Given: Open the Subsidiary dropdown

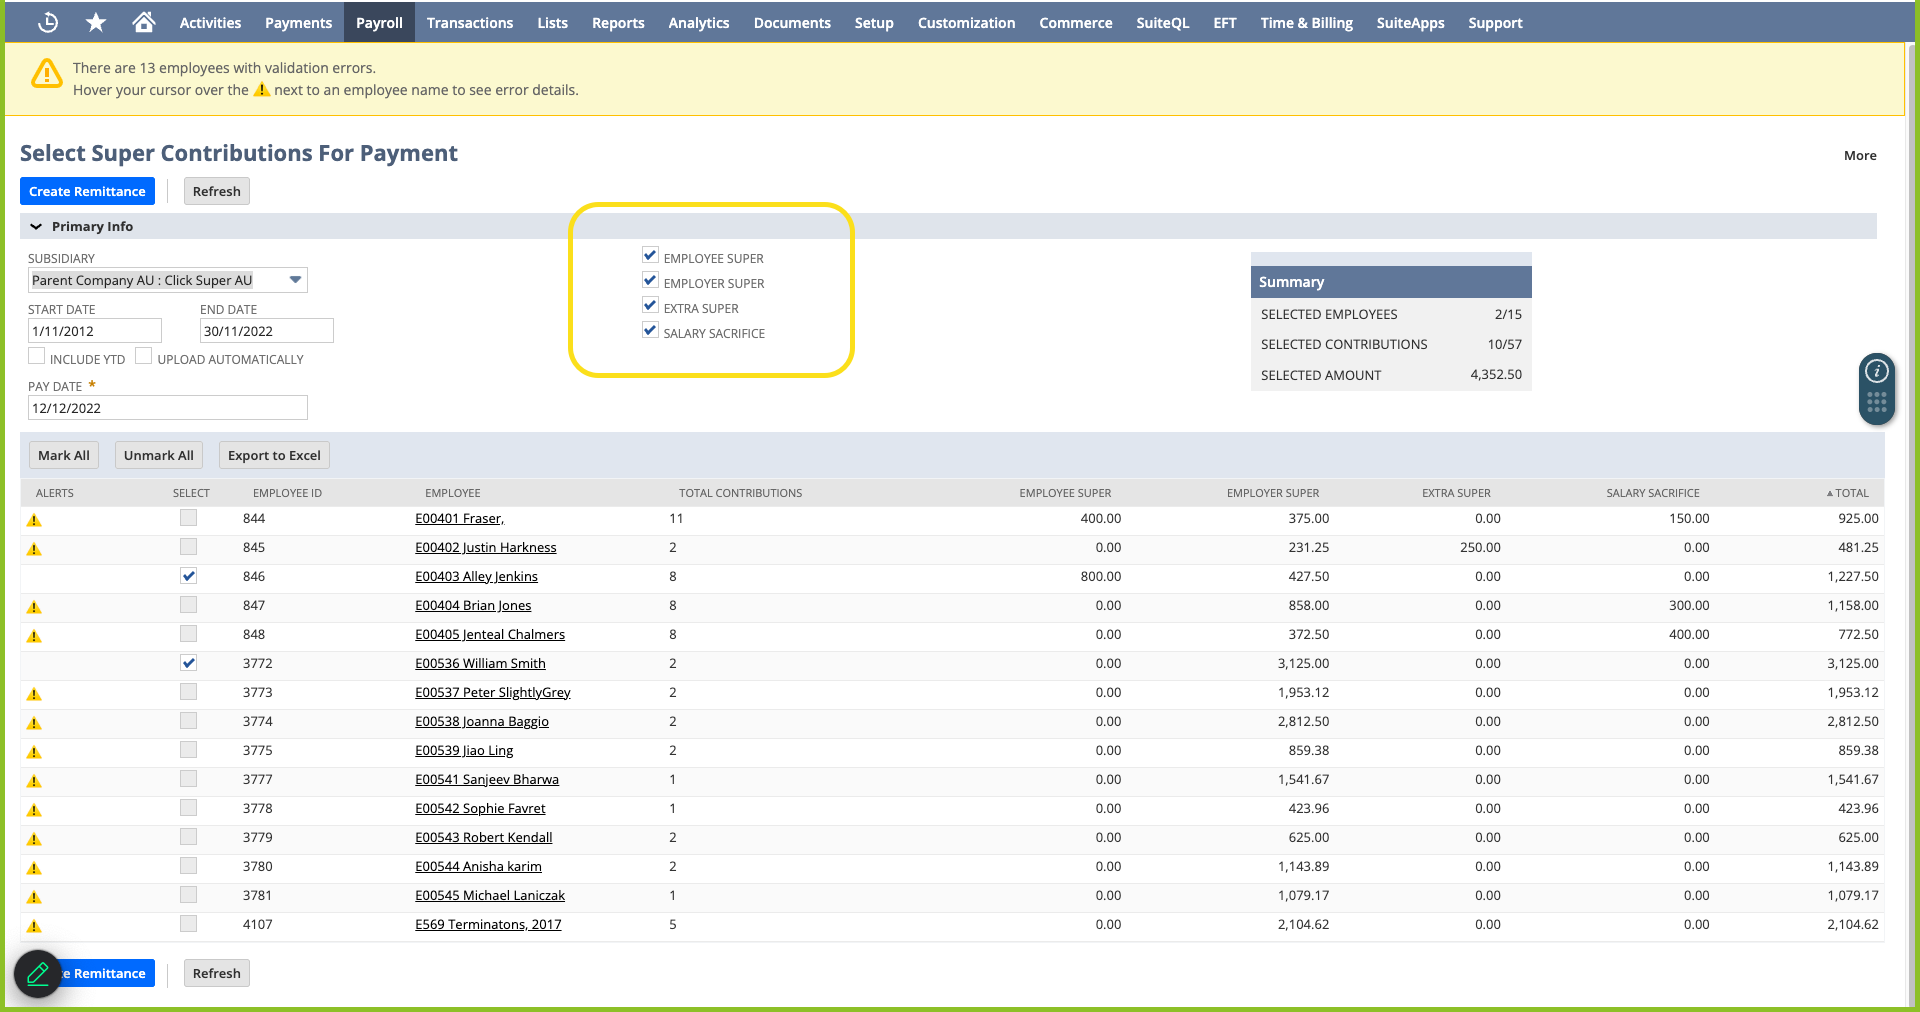Looking at the screenshot, I should (295, 280).
